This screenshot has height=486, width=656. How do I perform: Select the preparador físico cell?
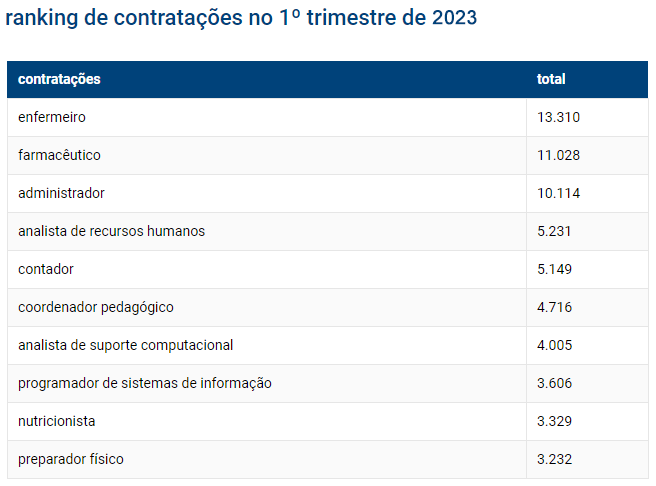71,459
